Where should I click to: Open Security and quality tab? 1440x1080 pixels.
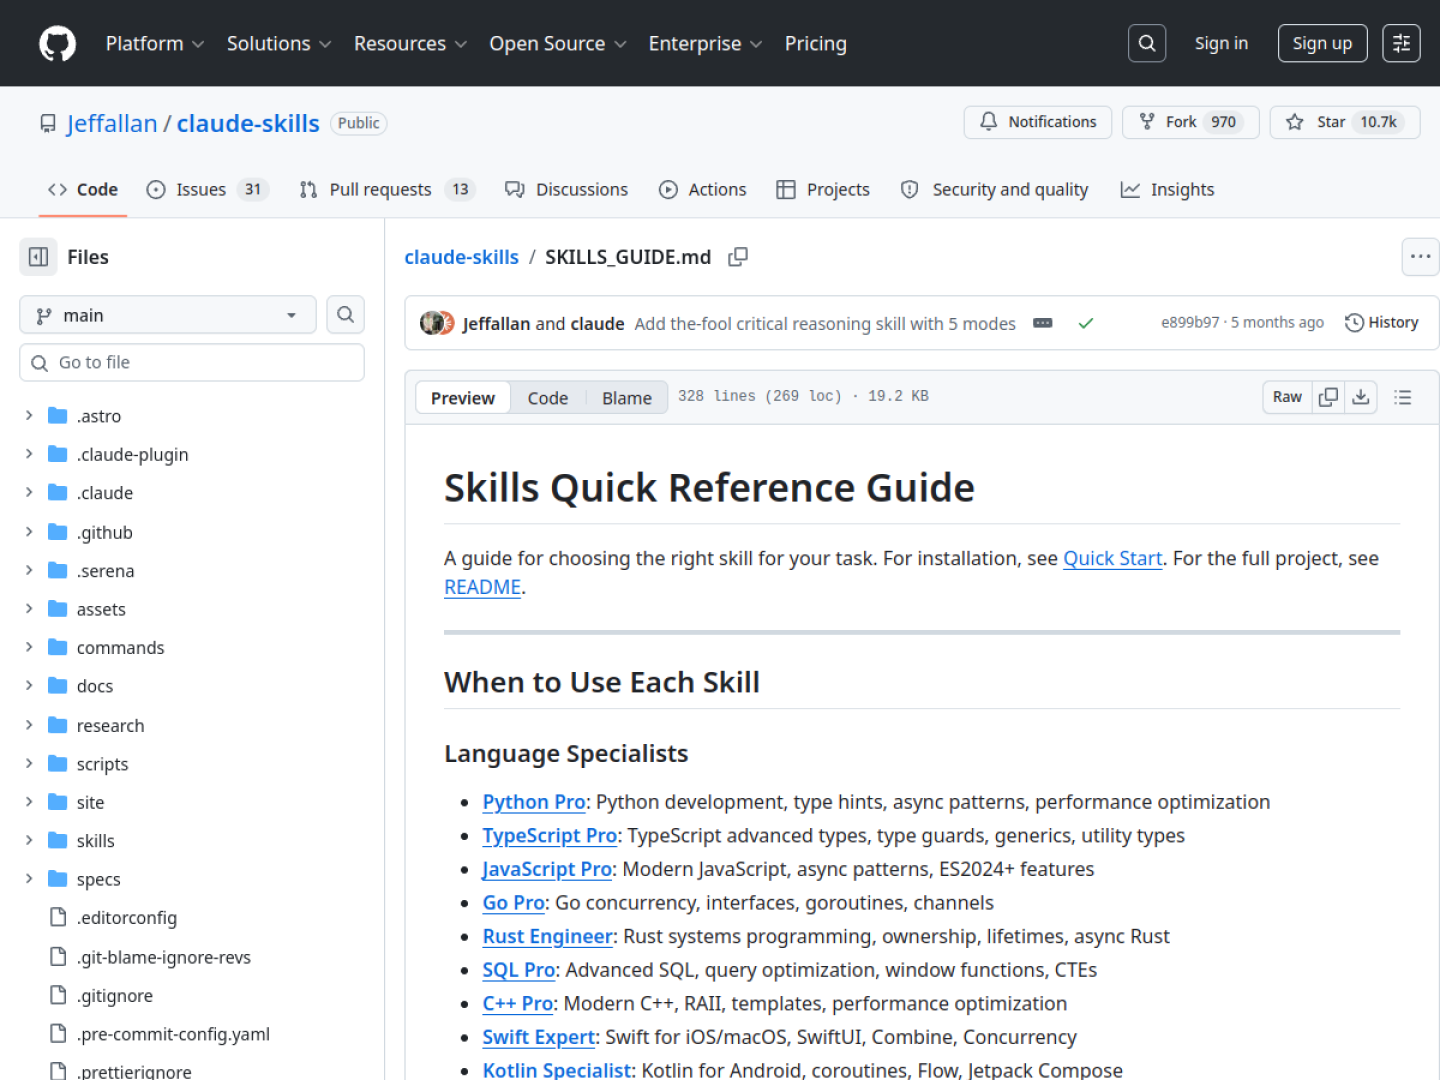pos(995,189)
